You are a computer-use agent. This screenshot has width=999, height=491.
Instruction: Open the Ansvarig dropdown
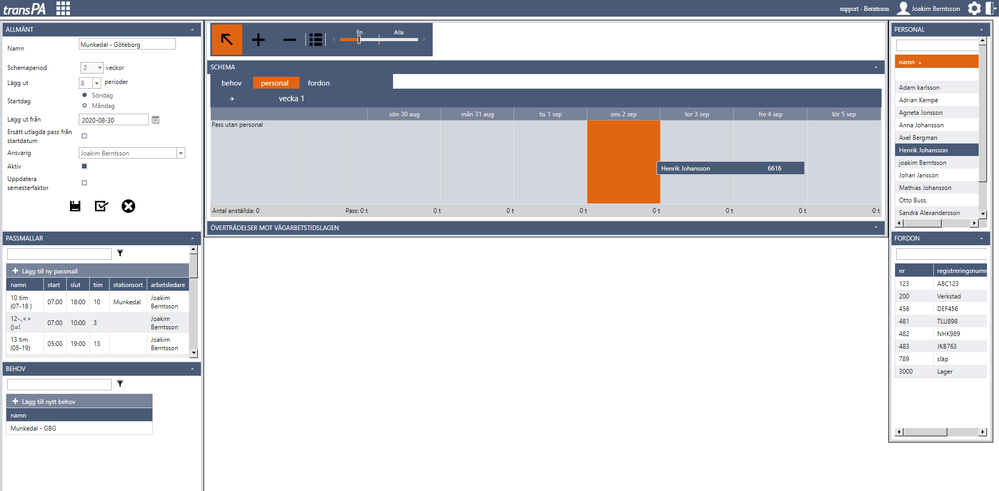pyautogui.click(x=181, y=153)
